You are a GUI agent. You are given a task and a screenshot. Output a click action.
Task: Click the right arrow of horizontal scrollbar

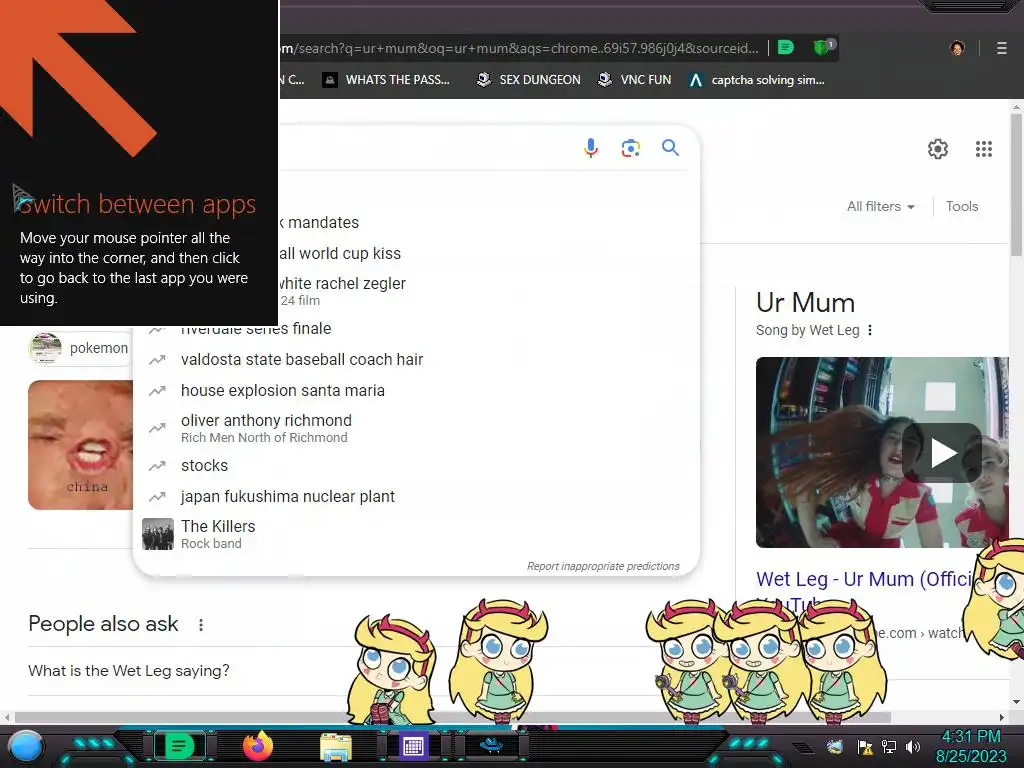click(x=1002, y=717)
